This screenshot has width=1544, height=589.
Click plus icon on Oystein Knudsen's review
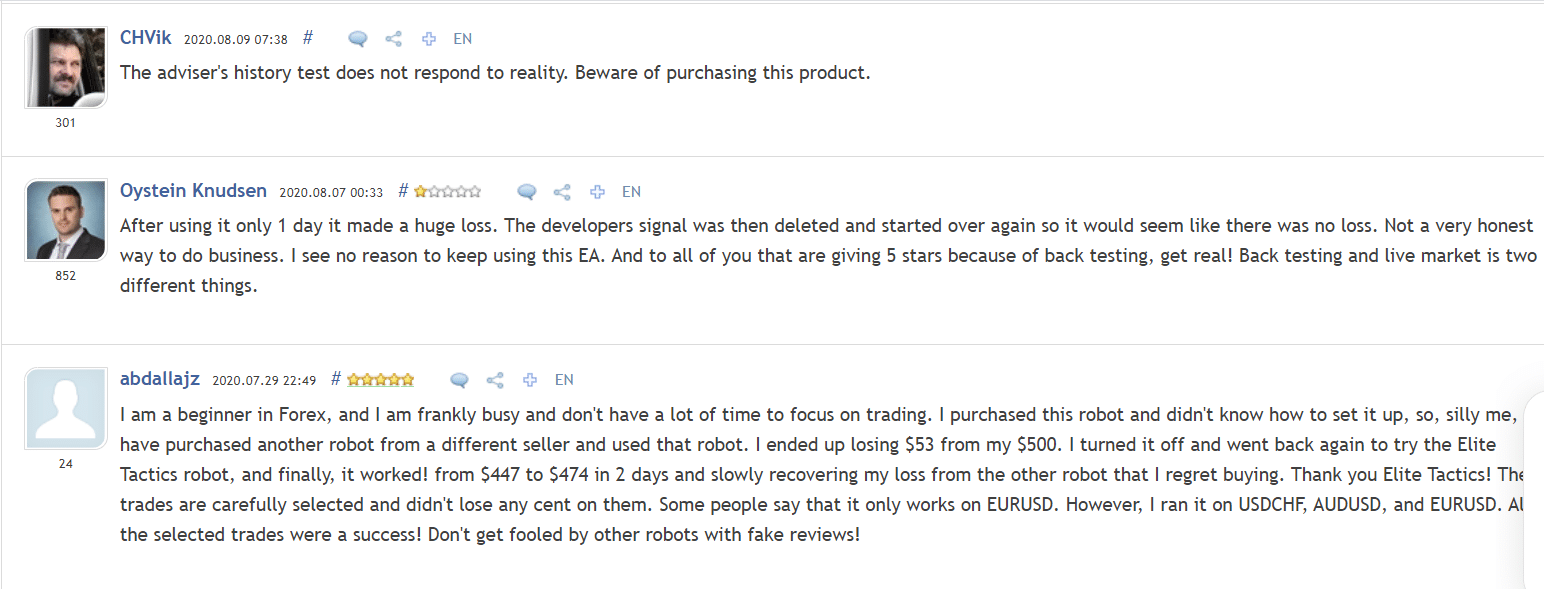click(597, 192)
